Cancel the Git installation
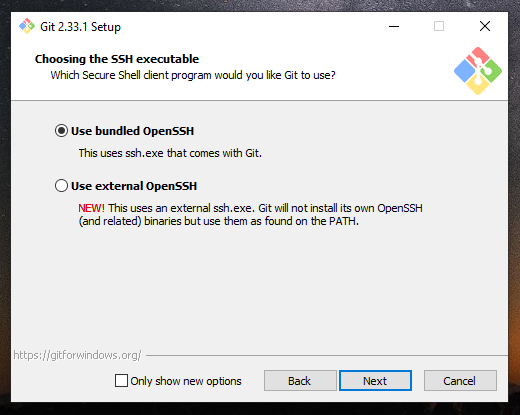Viewport: 520px width, 415px height. tap(460, 380)
